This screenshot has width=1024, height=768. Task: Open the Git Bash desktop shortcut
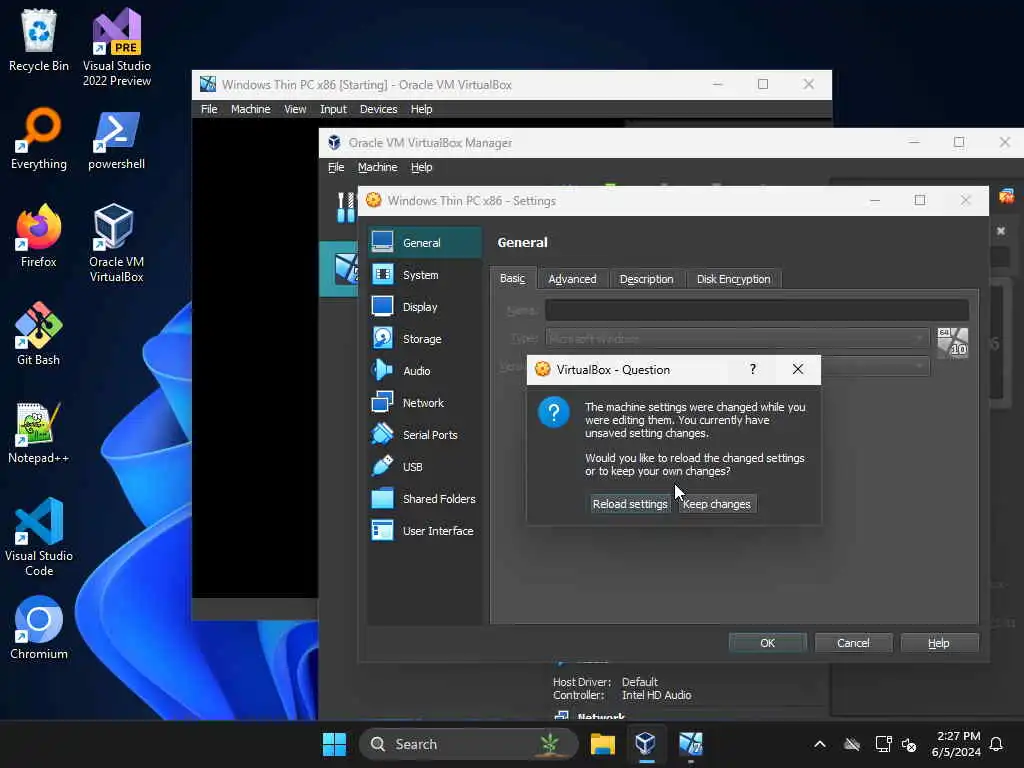tap(39, 334)
